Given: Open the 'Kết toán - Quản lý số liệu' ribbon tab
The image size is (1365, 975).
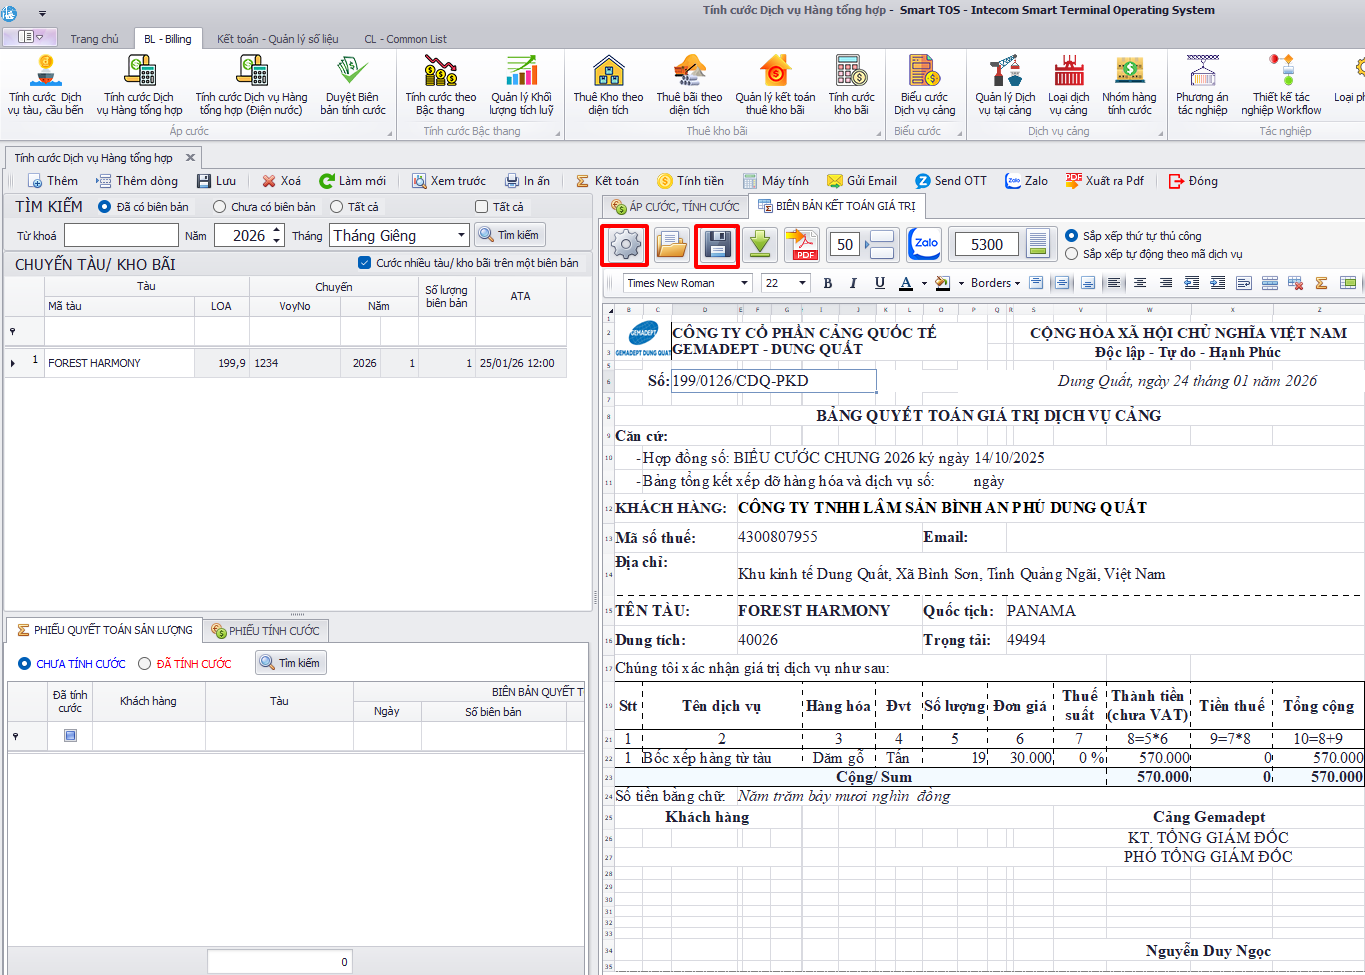Looking at the screenshot, I should tap(277, 39).
